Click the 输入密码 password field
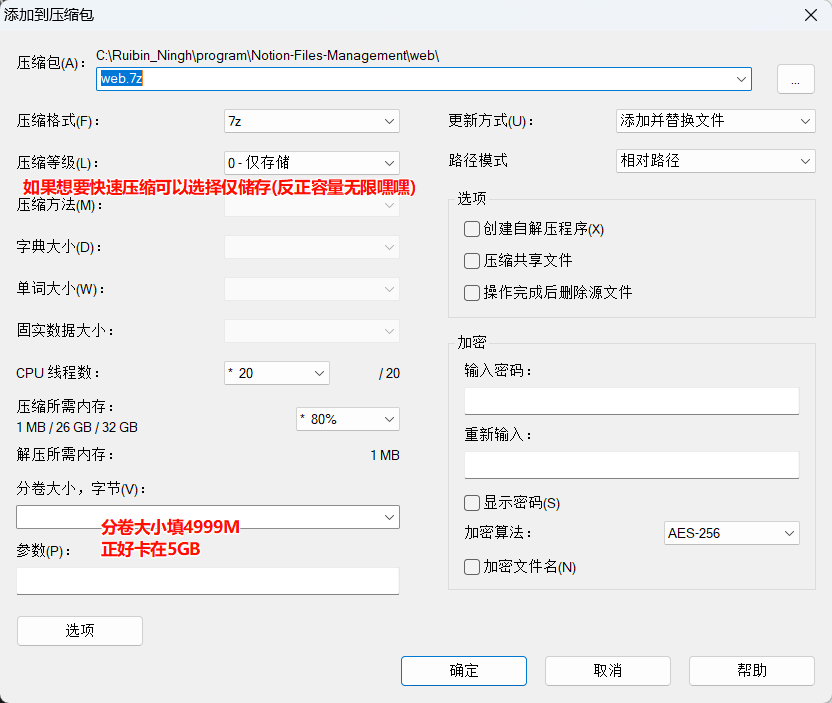The height and width of the screenshot is (703, 832). click(x=631, y=401)
